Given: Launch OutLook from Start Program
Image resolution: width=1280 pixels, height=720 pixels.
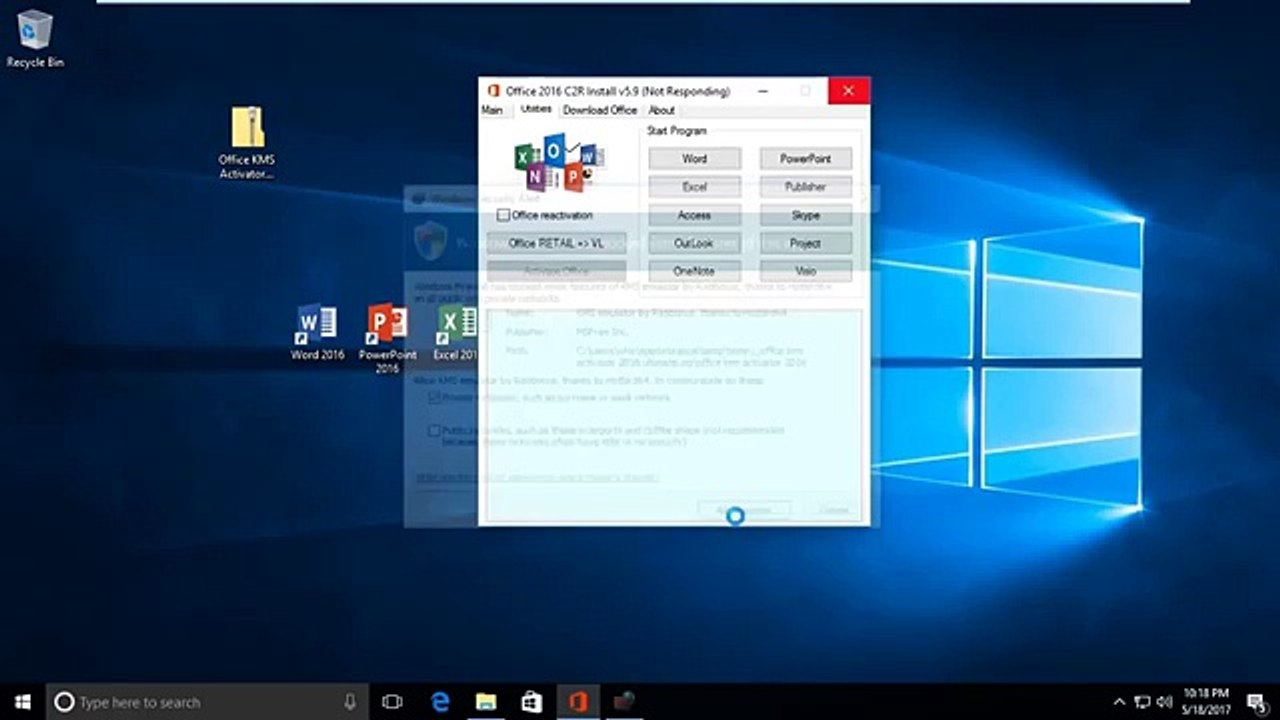Looking at the screenshot, I should click(x=695, y=243).
